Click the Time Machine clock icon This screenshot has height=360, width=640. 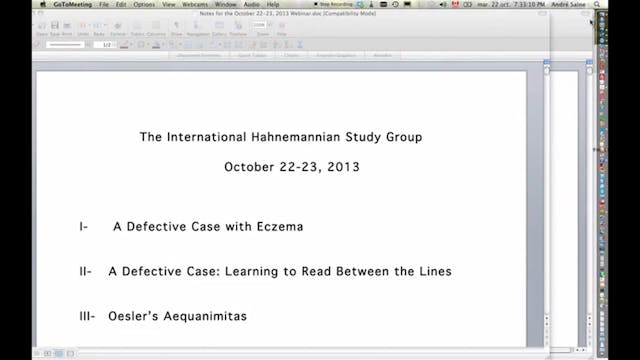click(395, 4)
